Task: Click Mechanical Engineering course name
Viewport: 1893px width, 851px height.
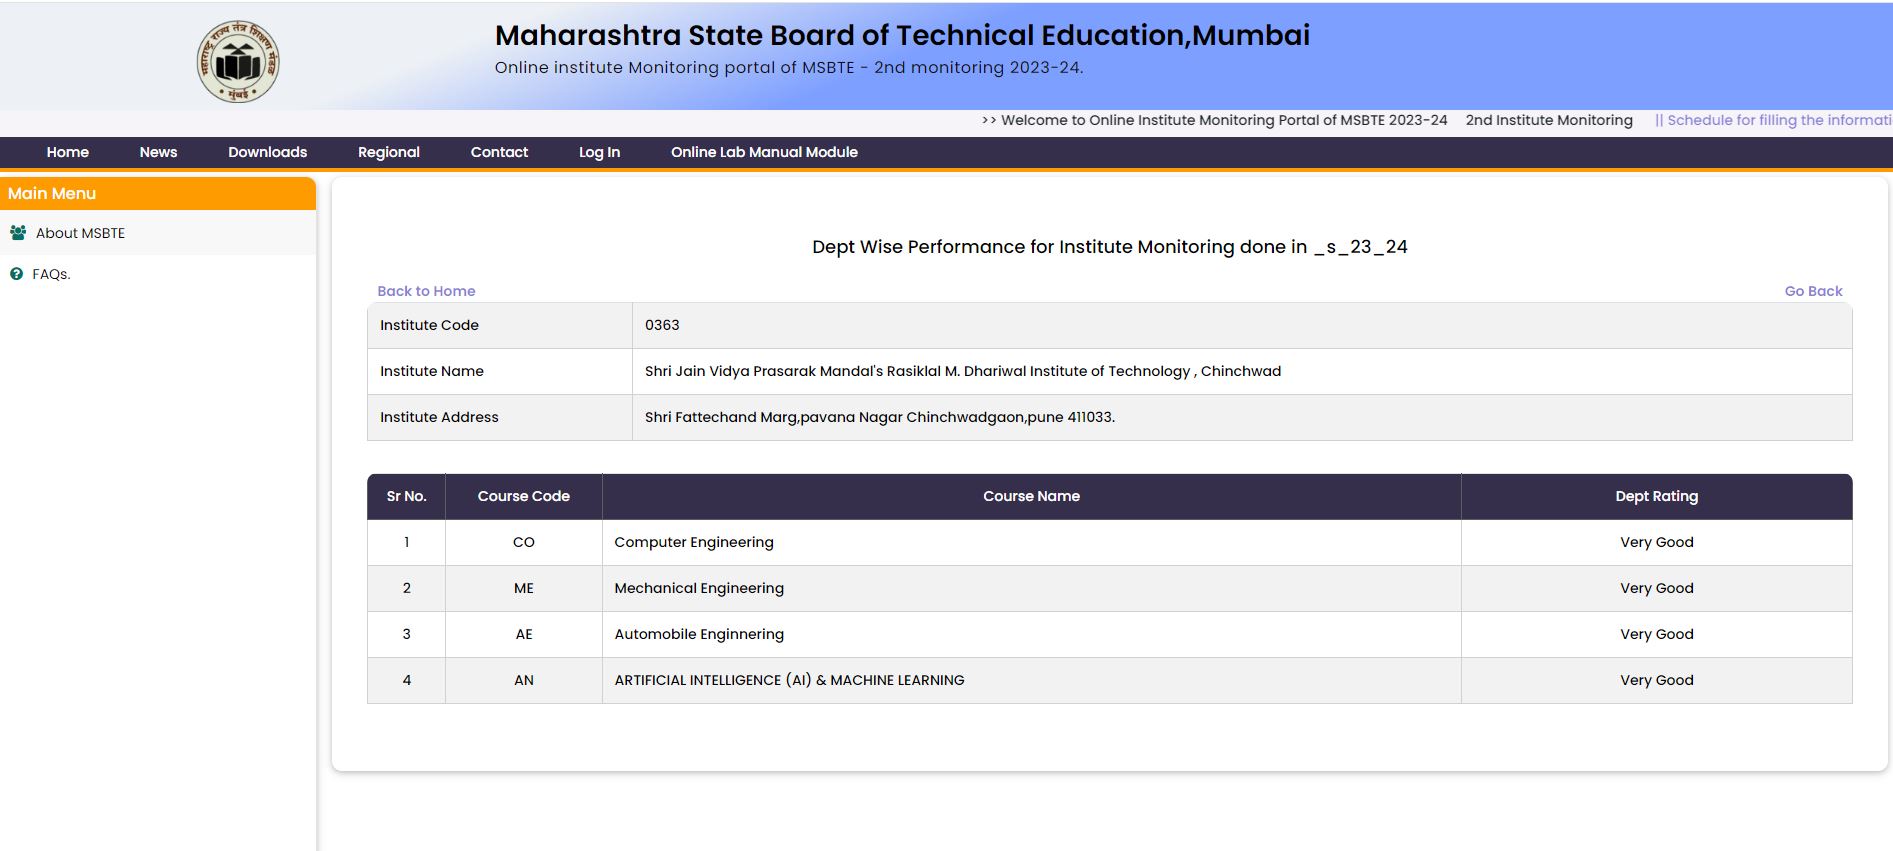Action: pyautogui.click(x=699, y=588)
